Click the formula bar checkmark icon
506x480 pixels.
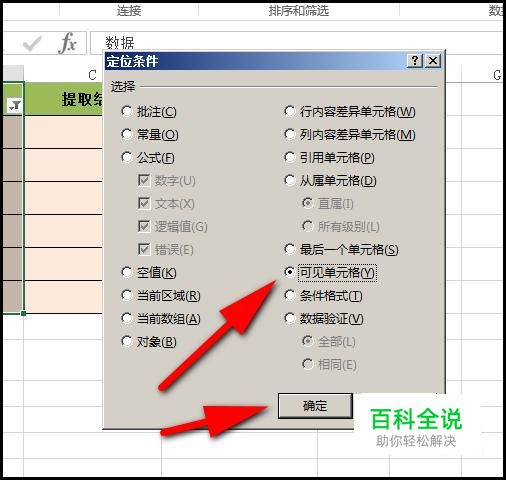pyautogui.click(x=32, y=43)
